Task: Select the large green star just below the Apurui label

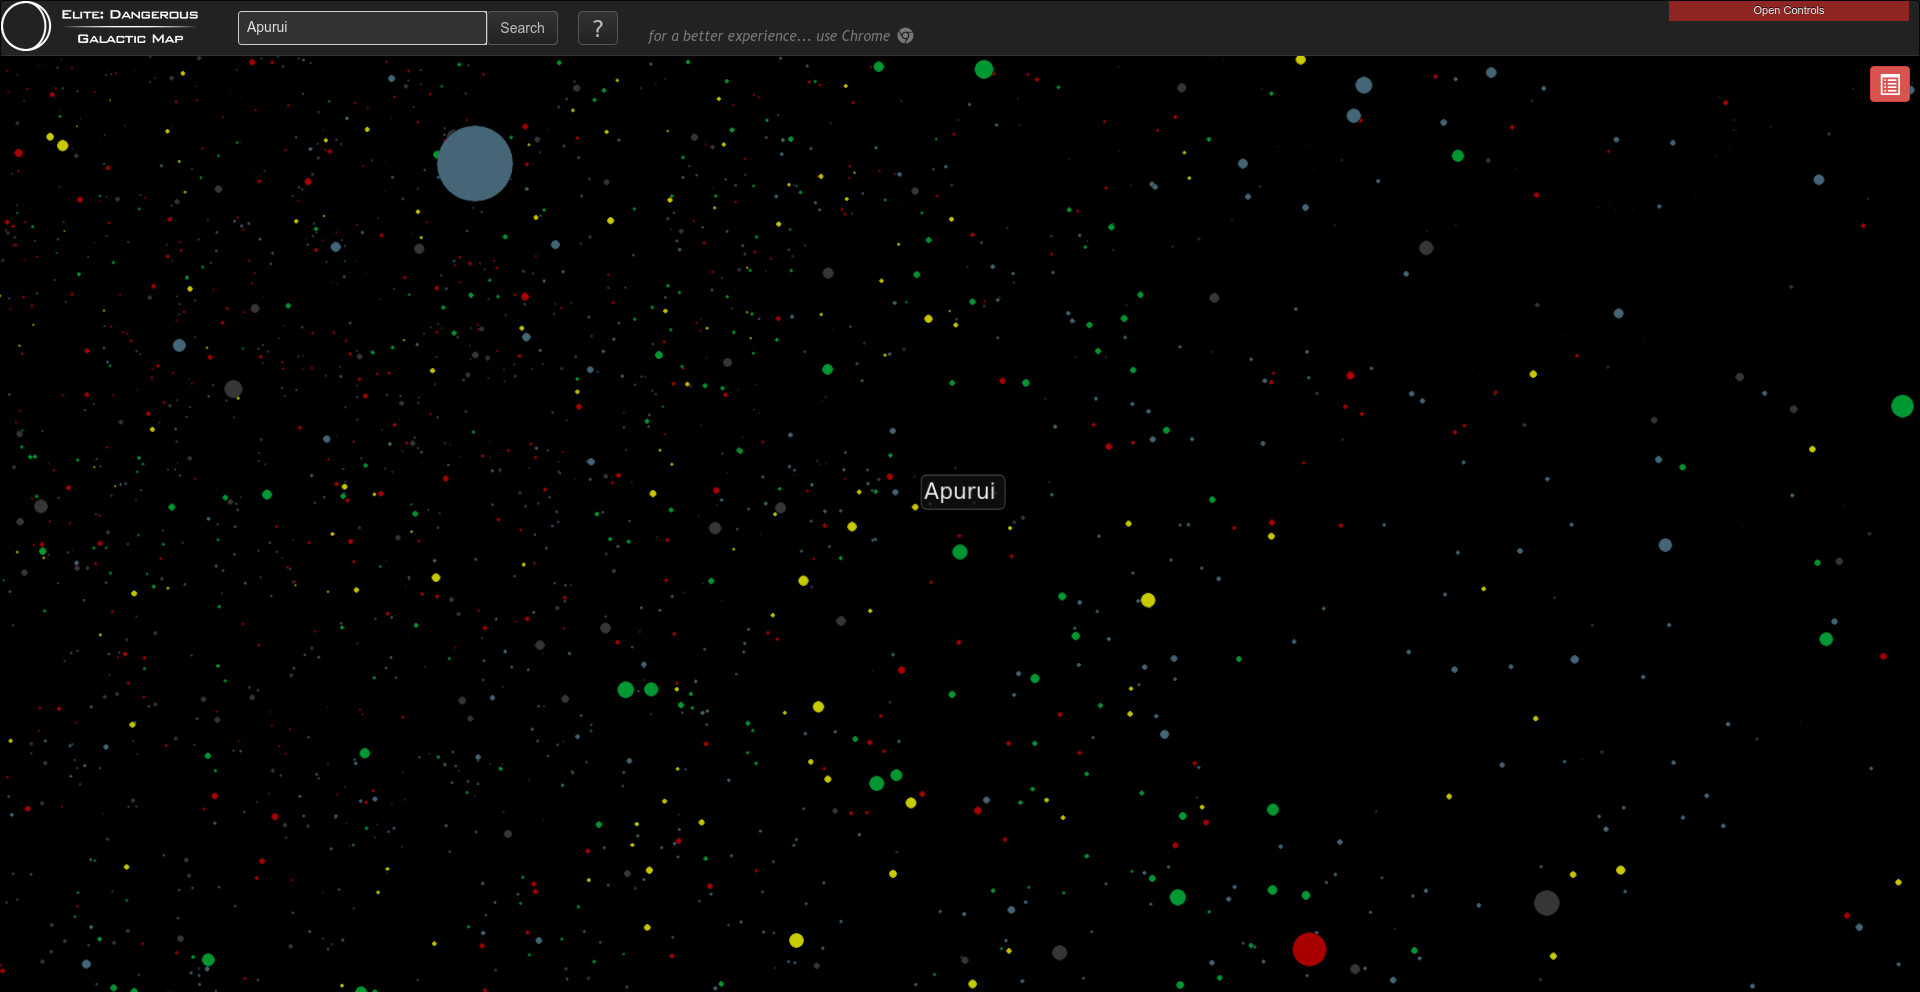Action: pyautogui.click(x=960, y=552)
